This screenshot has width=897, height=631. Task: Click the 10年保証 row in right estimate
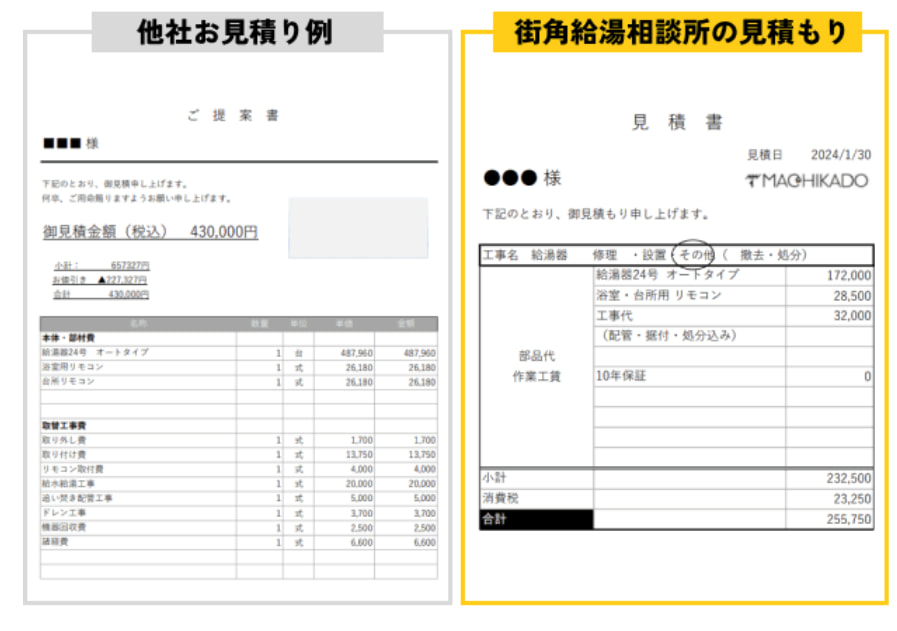tap(732, 377)
